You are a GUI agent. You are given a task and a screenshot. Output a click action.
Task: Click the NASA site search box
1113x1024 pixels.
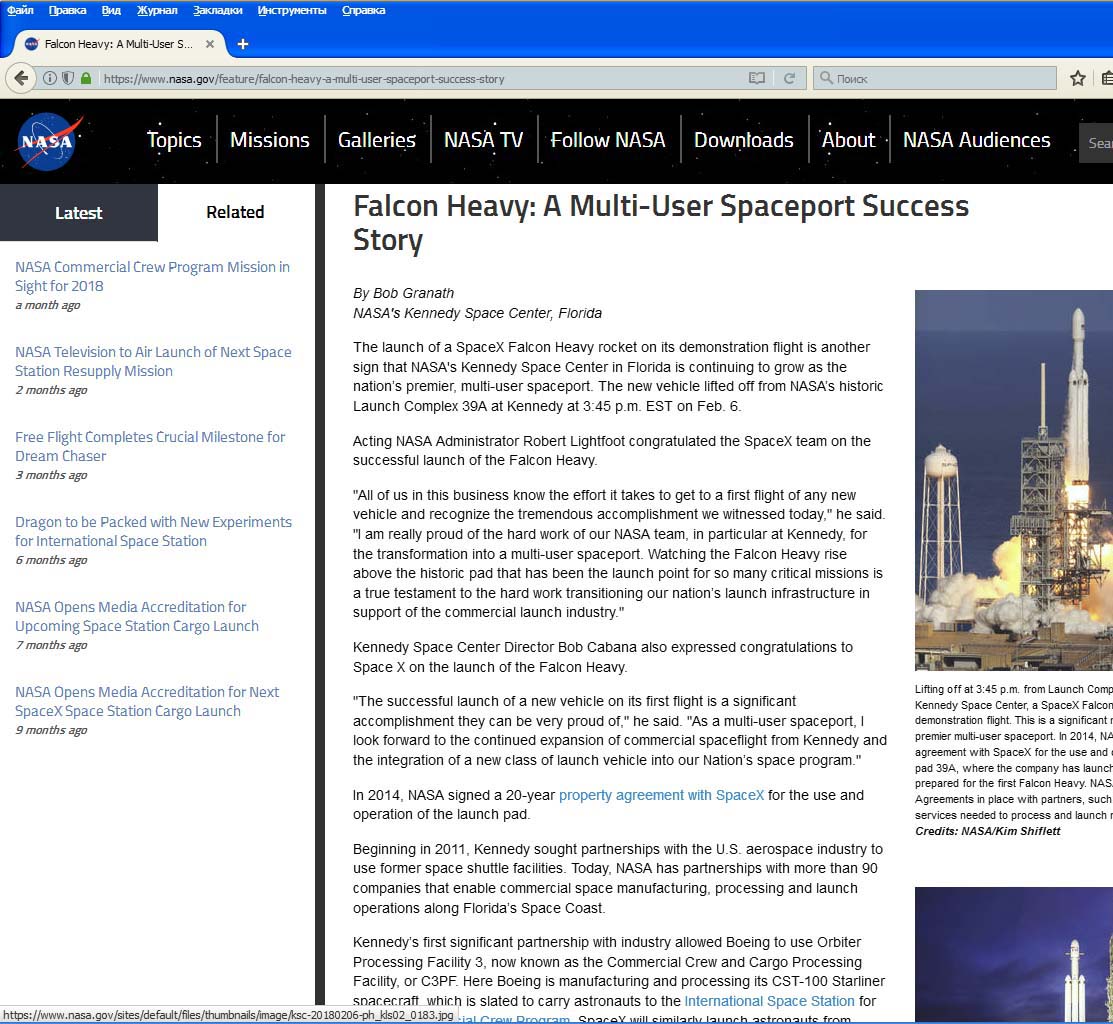(1096, 143)
